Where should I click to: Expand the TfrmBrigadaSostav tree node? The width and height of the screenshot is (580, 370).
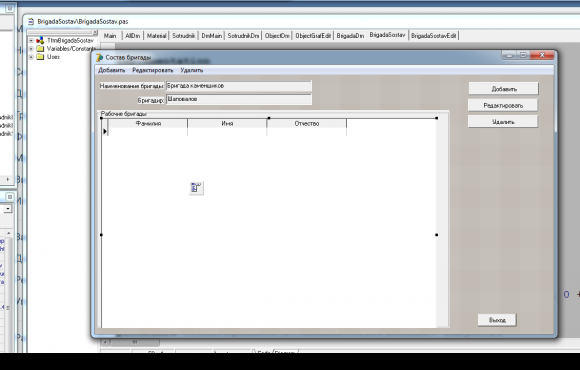point(31,41)
